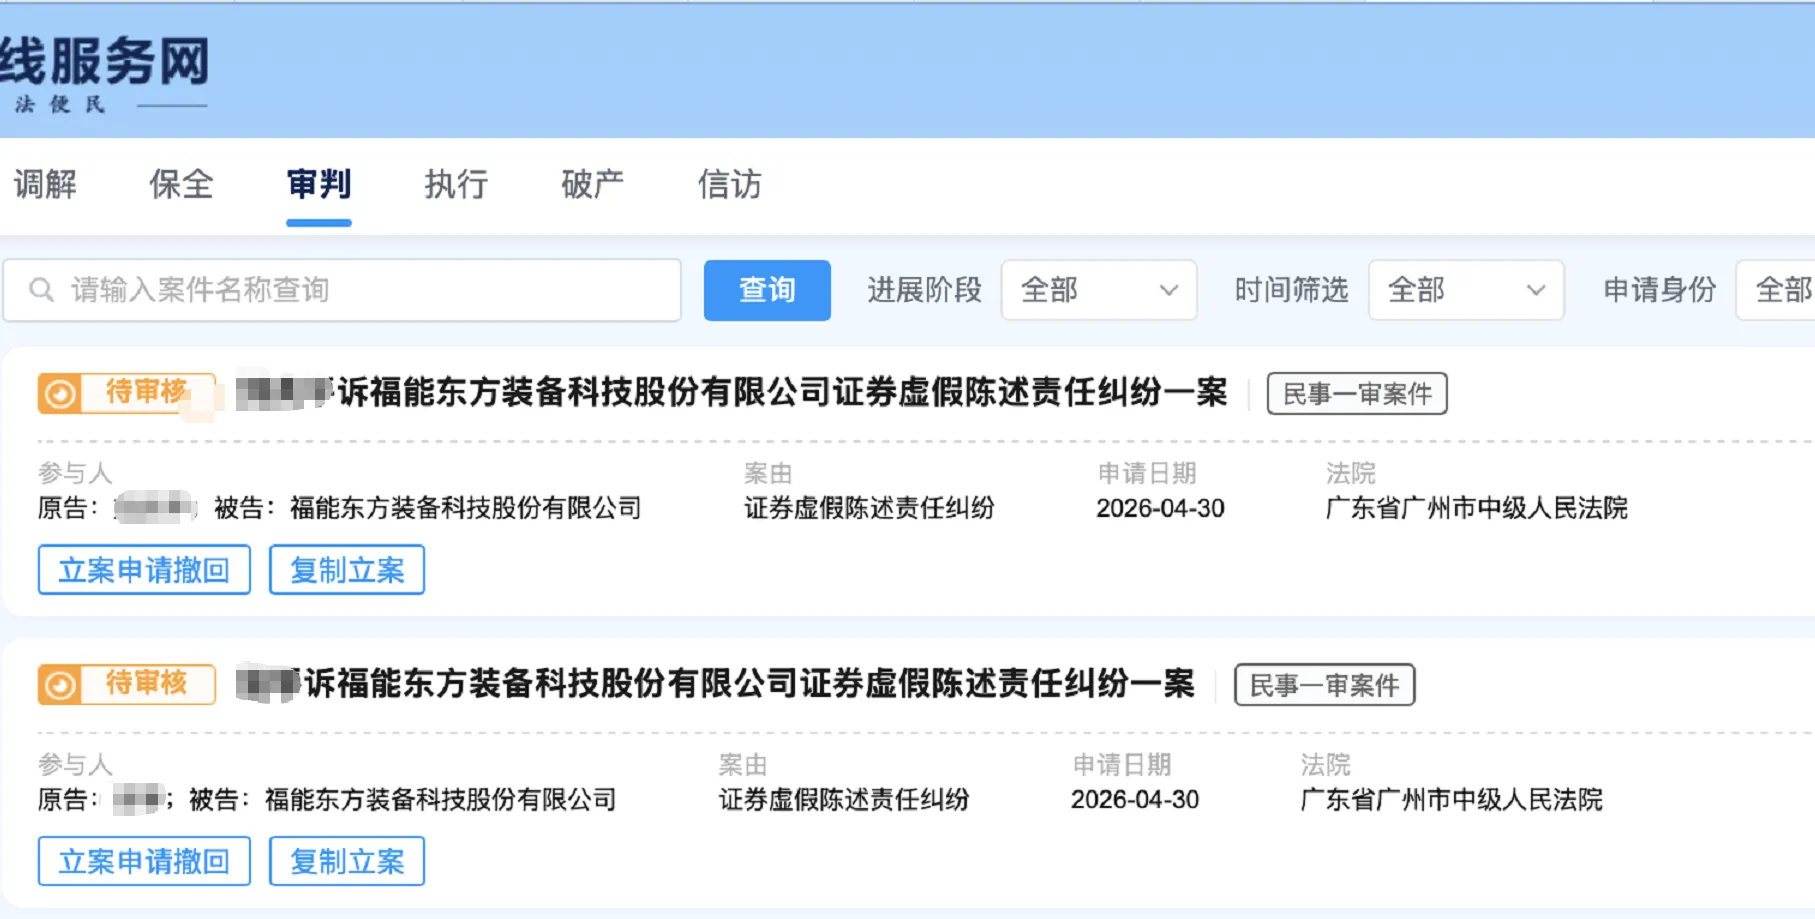
Task: Click the 时间筛选 label
Action: 1291,290
